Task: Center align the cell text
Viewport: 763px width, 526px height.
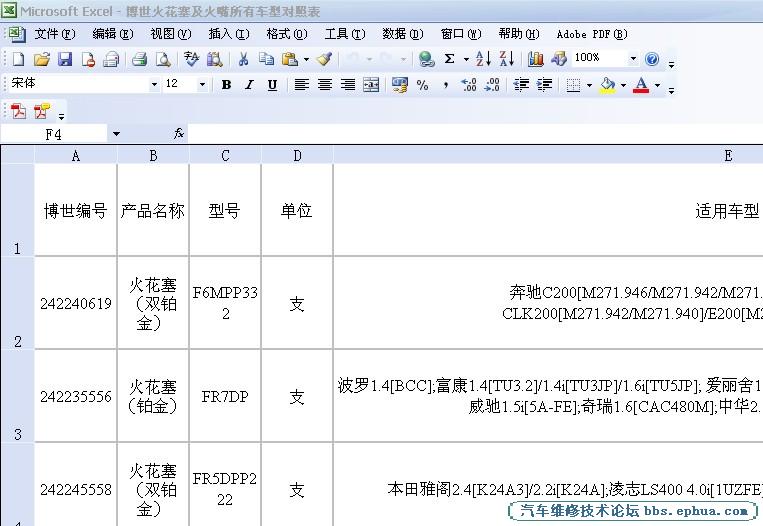Action: point(325,85)
